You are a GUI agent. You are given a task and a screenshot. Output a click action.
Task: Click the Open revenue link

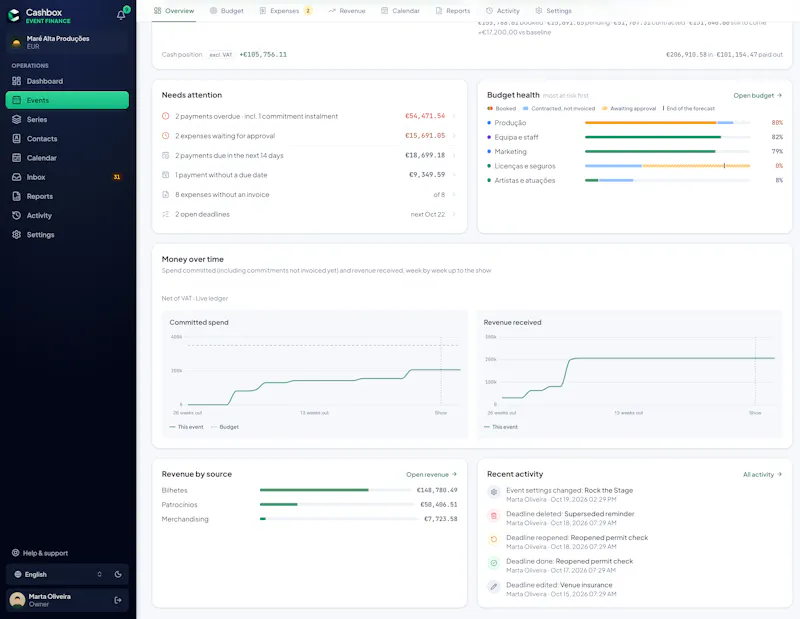431,475
